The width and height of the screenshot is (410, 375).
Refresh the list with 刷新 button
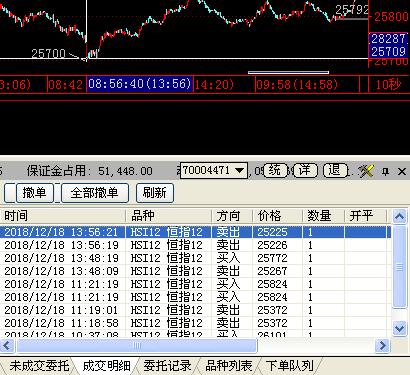coord(155,193)
